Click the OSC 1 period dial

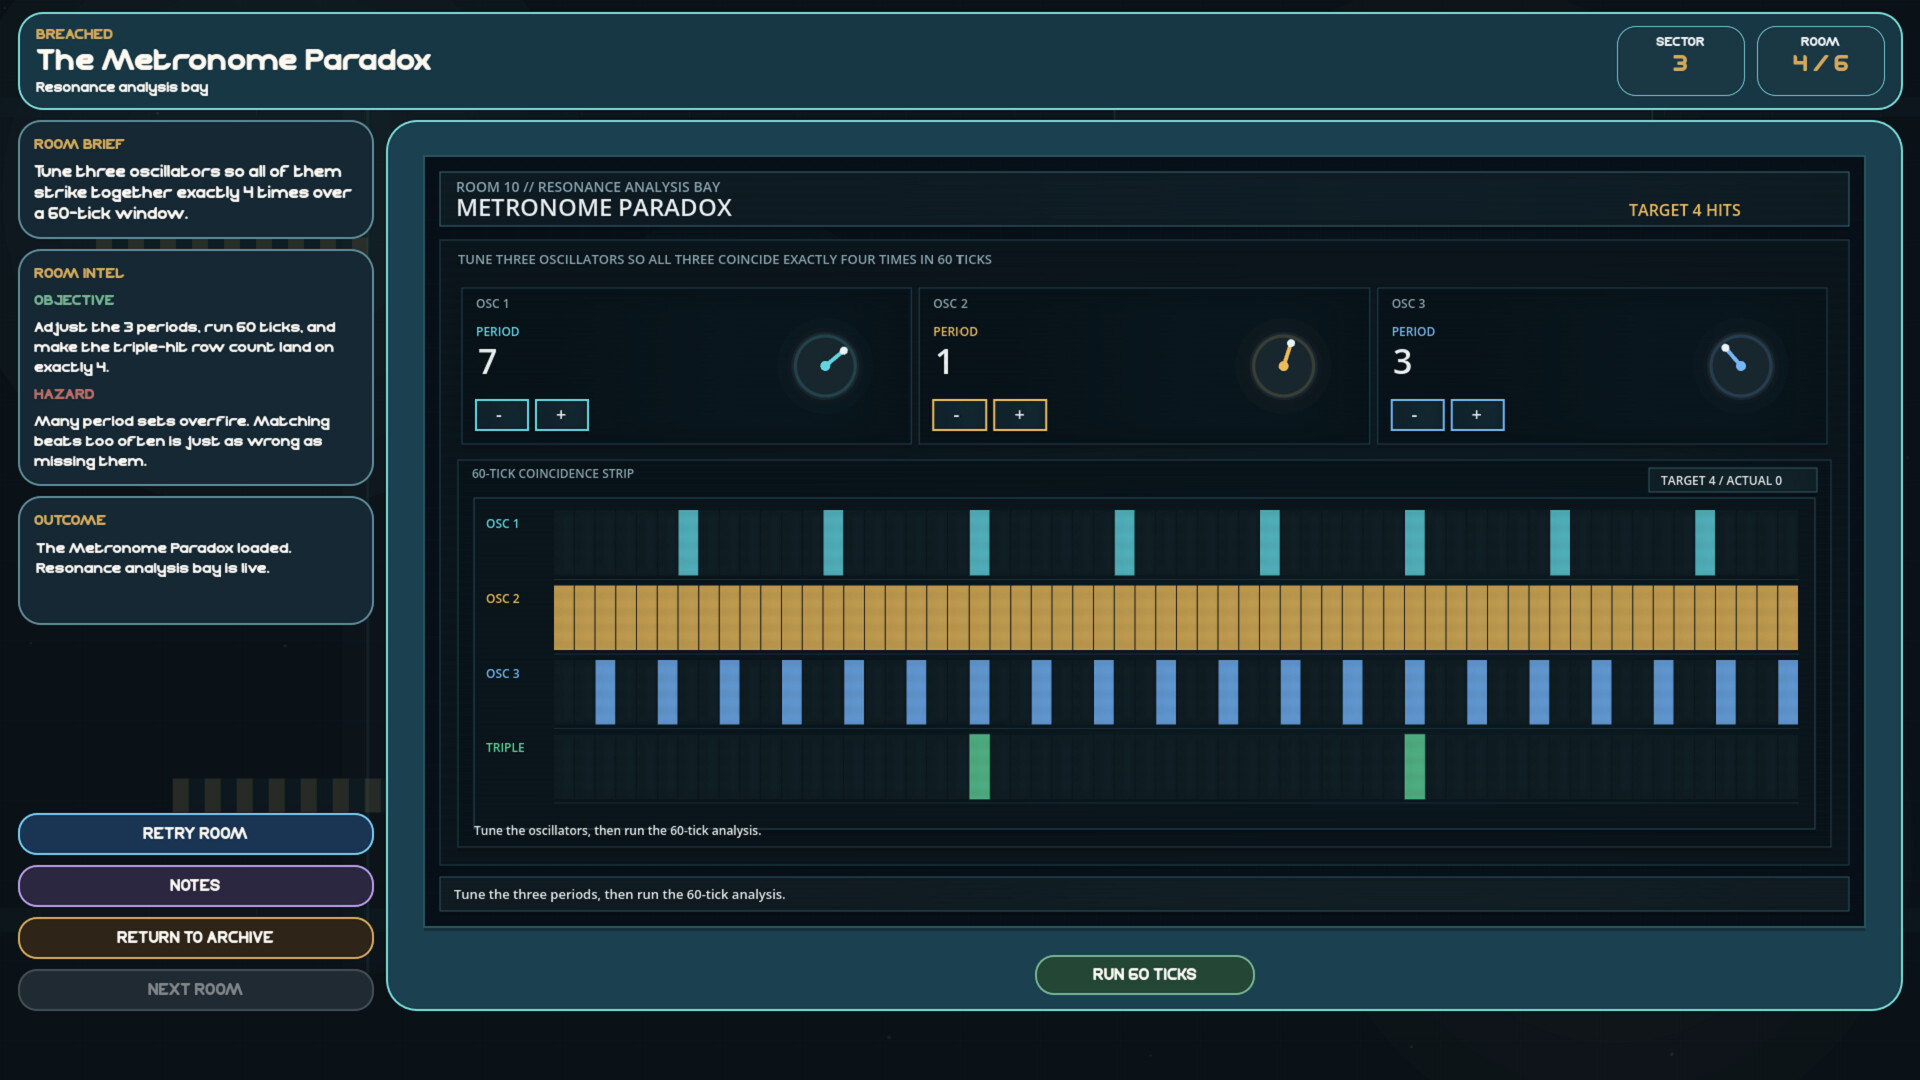point(825,365)
